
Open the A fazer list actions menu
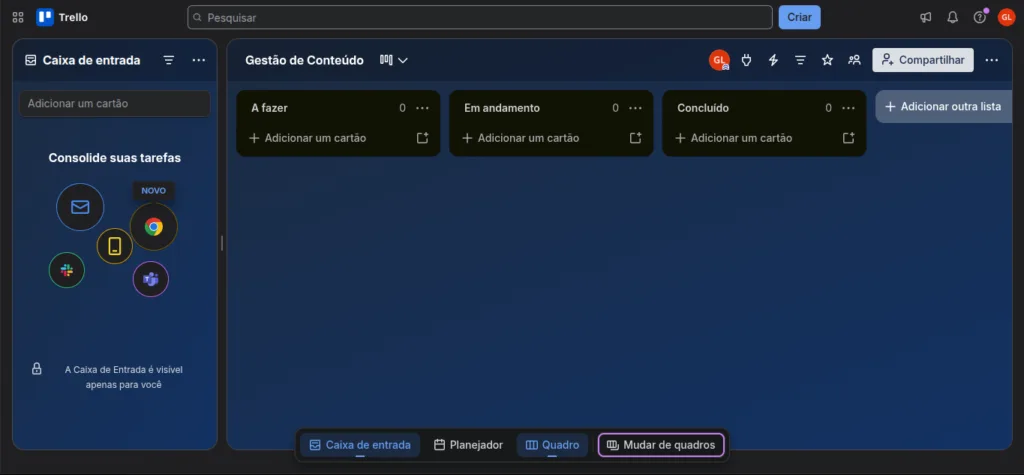pos(423,108)
